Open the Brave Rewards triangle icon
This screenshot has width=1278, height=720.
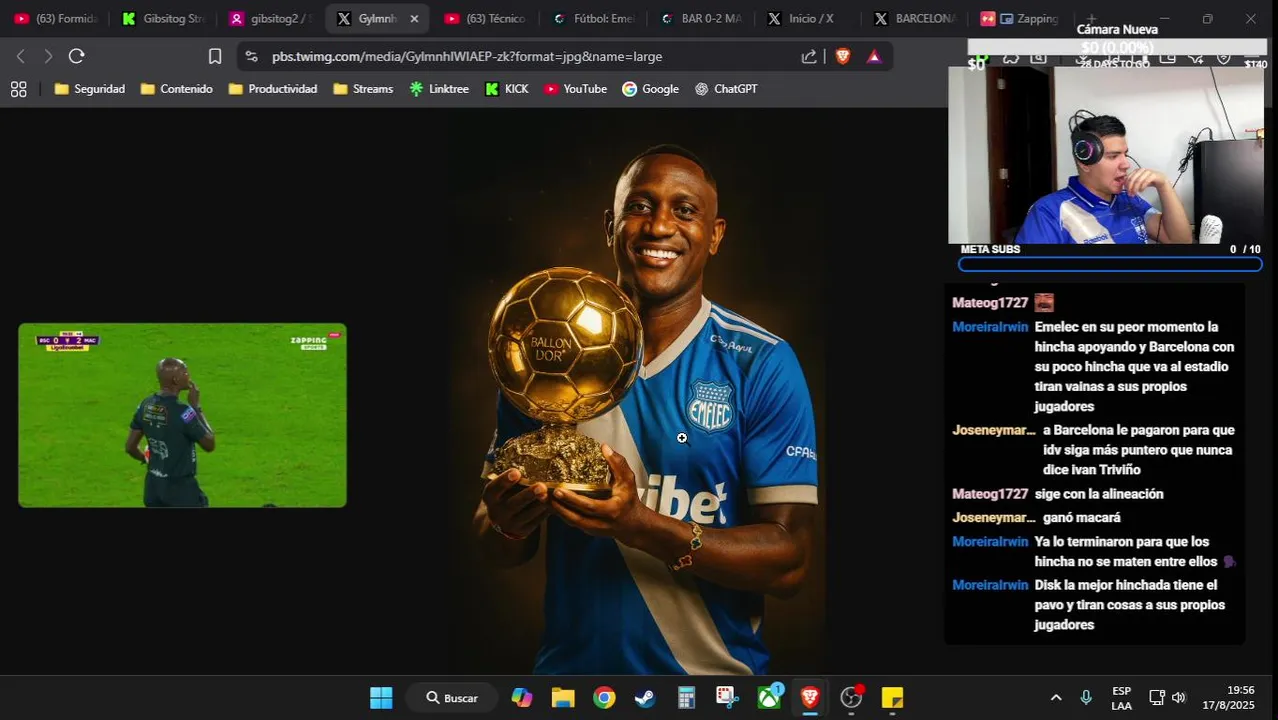pyautogui.click(x=874, y=56)
